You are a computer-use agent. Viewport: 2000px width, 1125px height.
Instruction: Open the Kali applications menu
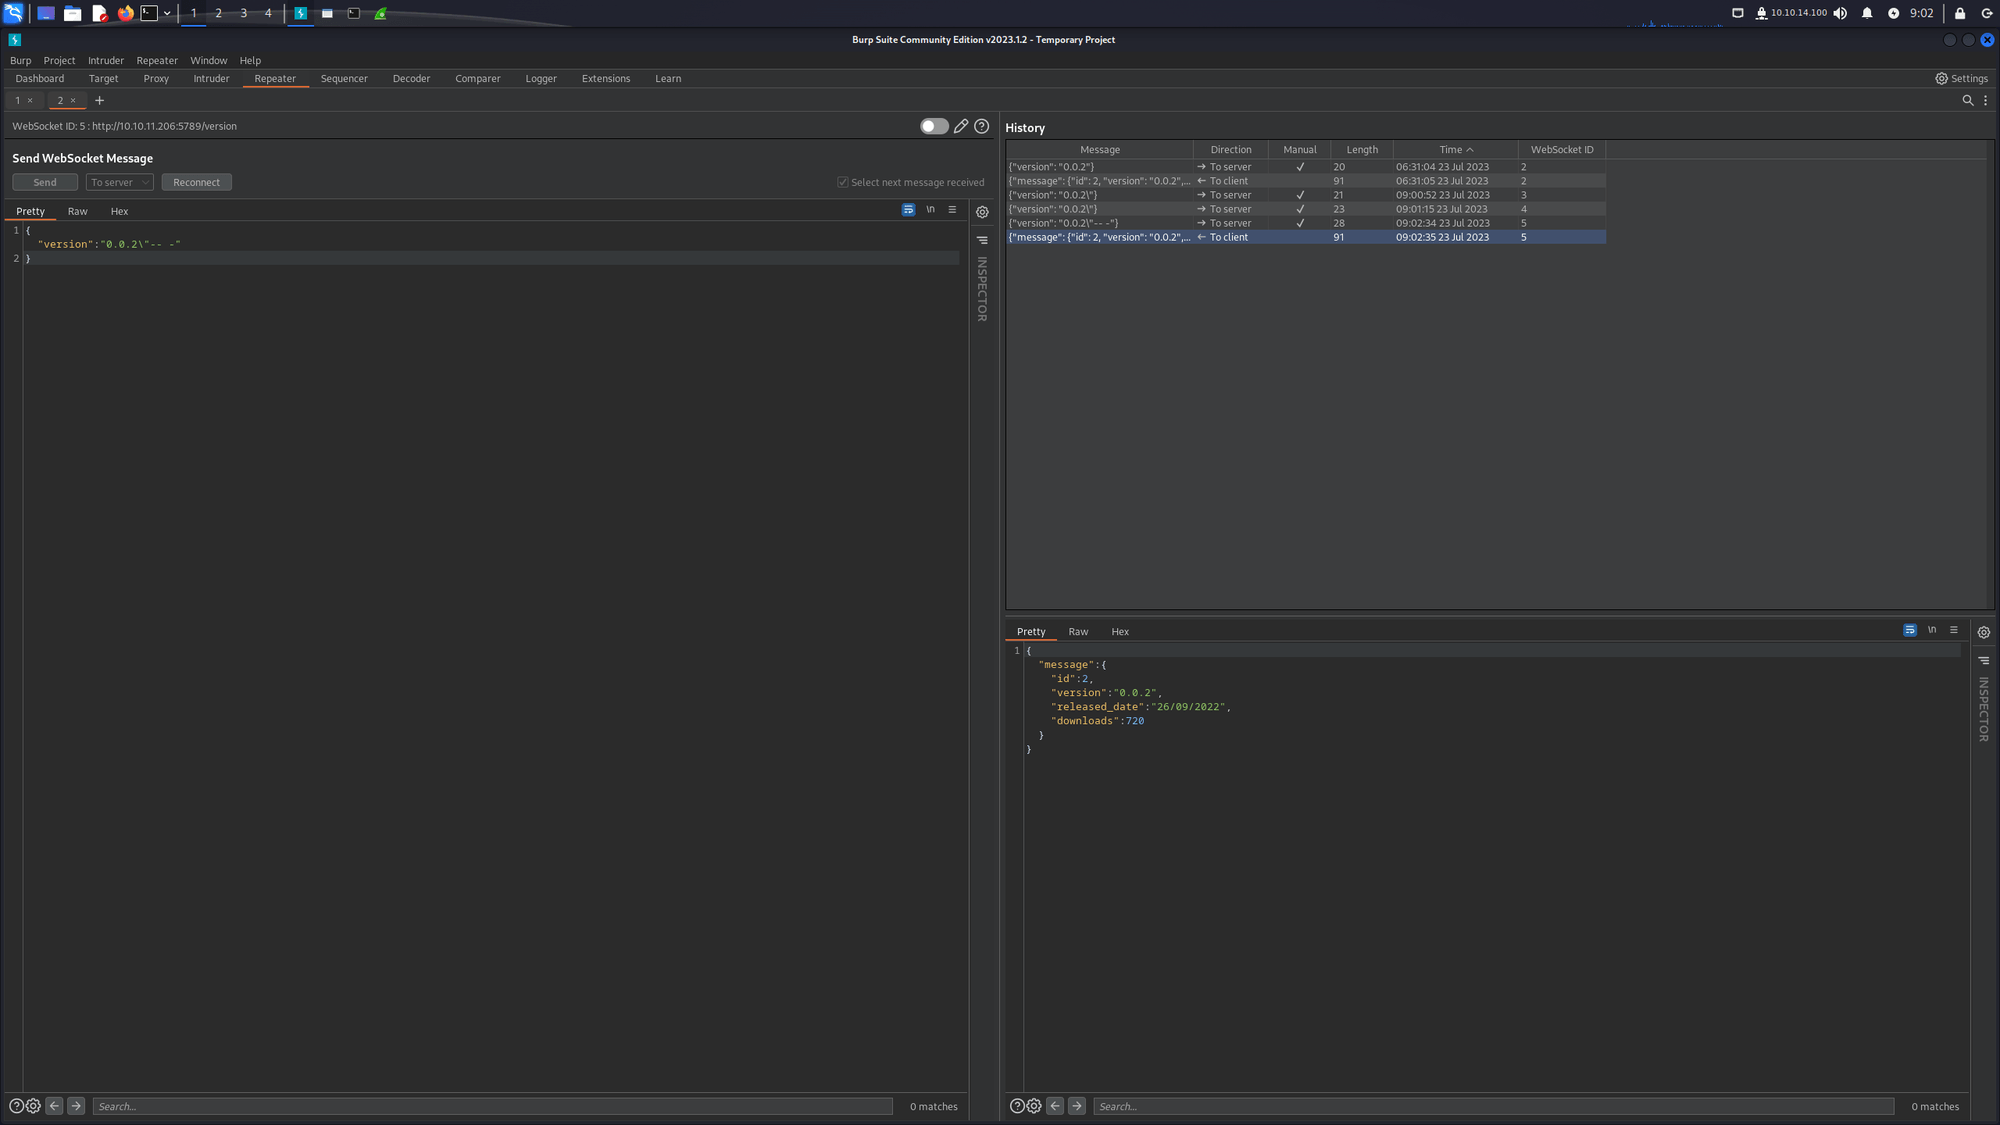point(13,13)
